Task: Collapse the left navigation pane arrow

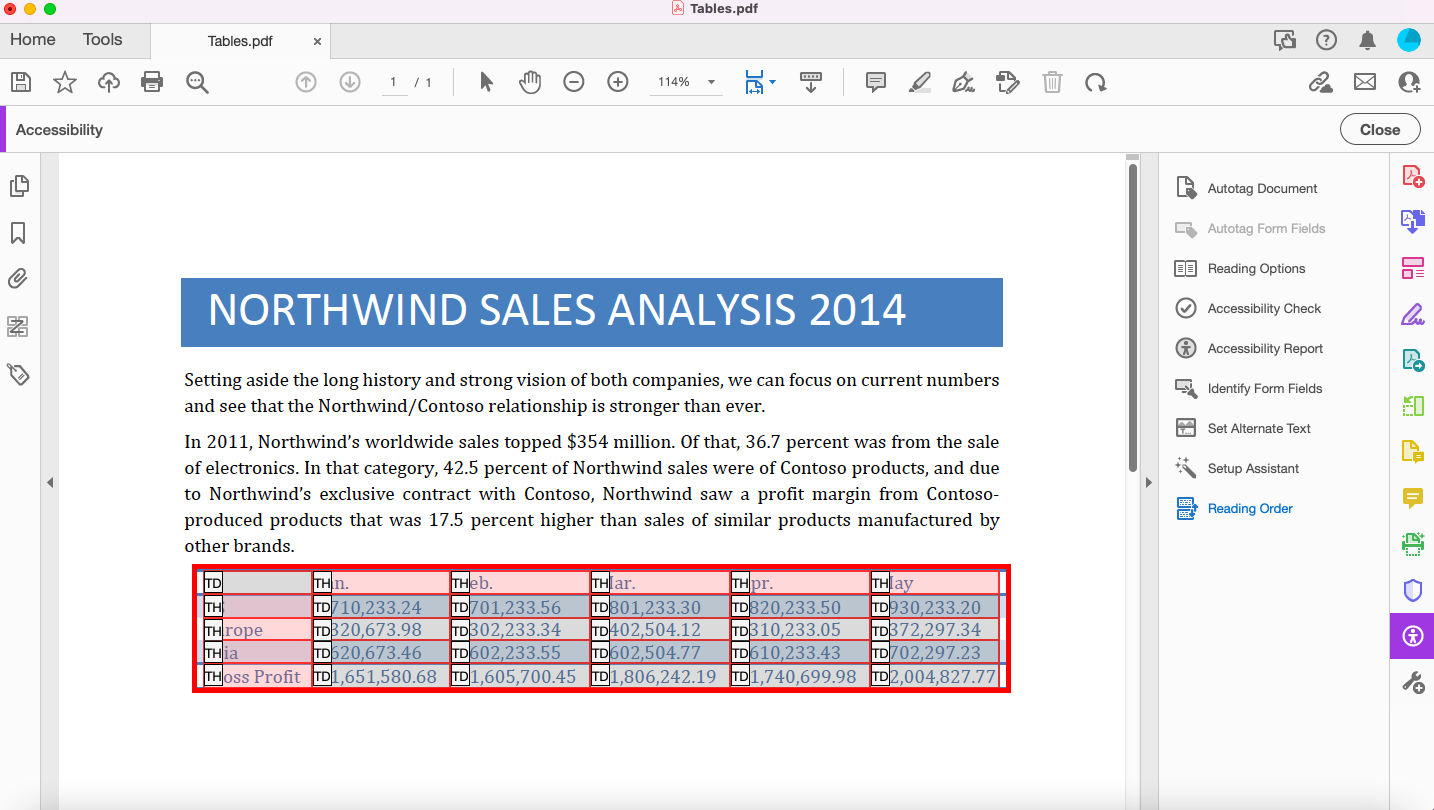Action: point(49,482)
